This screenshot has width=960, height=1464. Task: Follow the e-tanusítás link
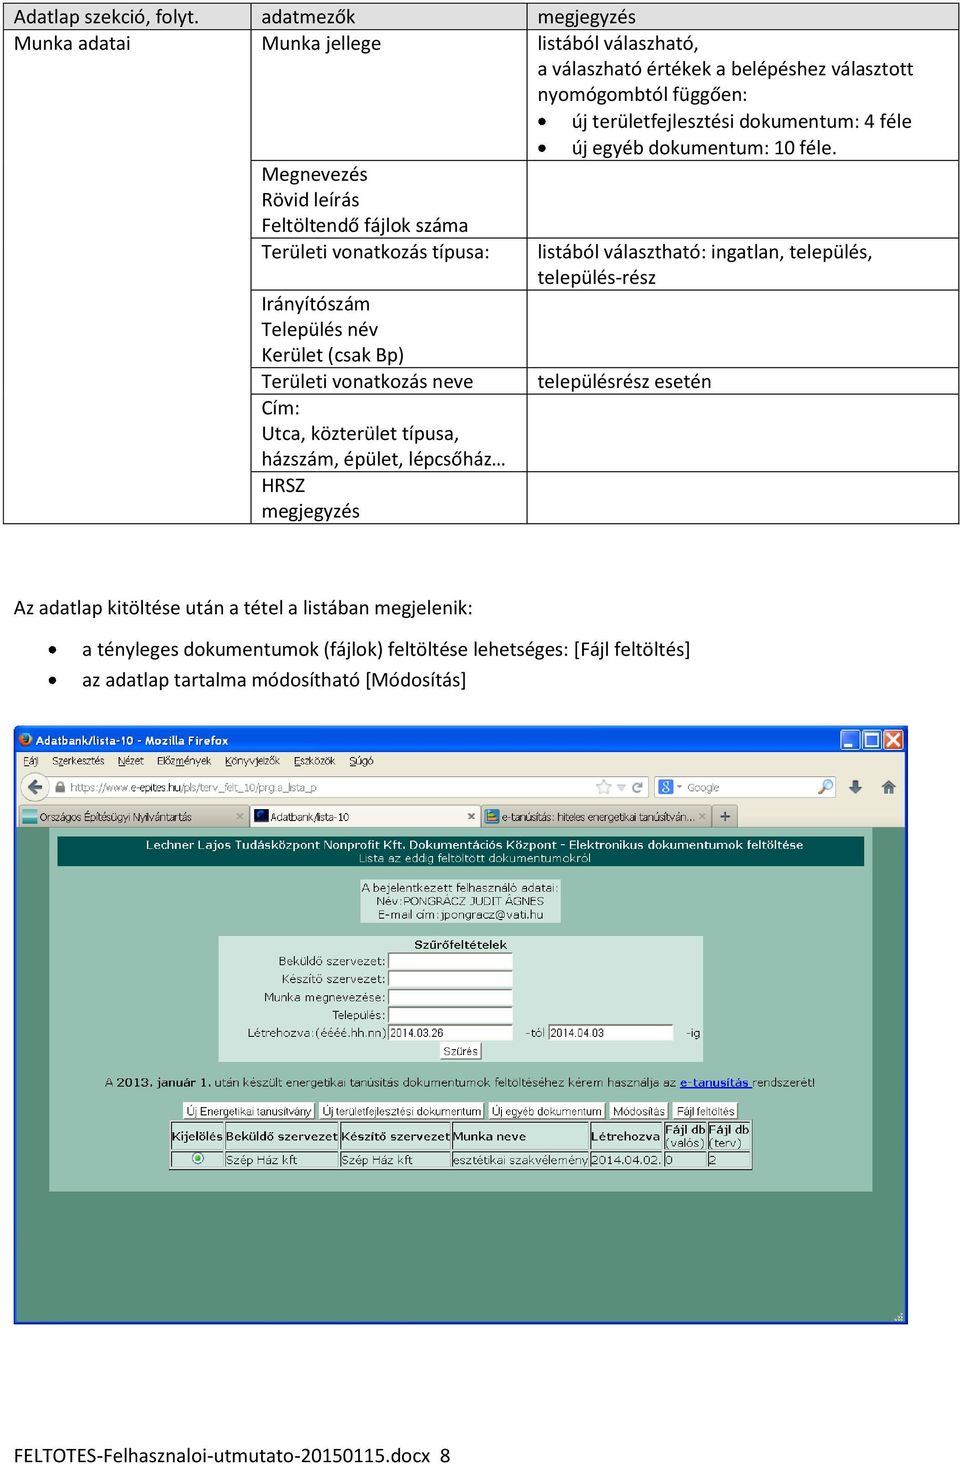[x=714, y=1082]
